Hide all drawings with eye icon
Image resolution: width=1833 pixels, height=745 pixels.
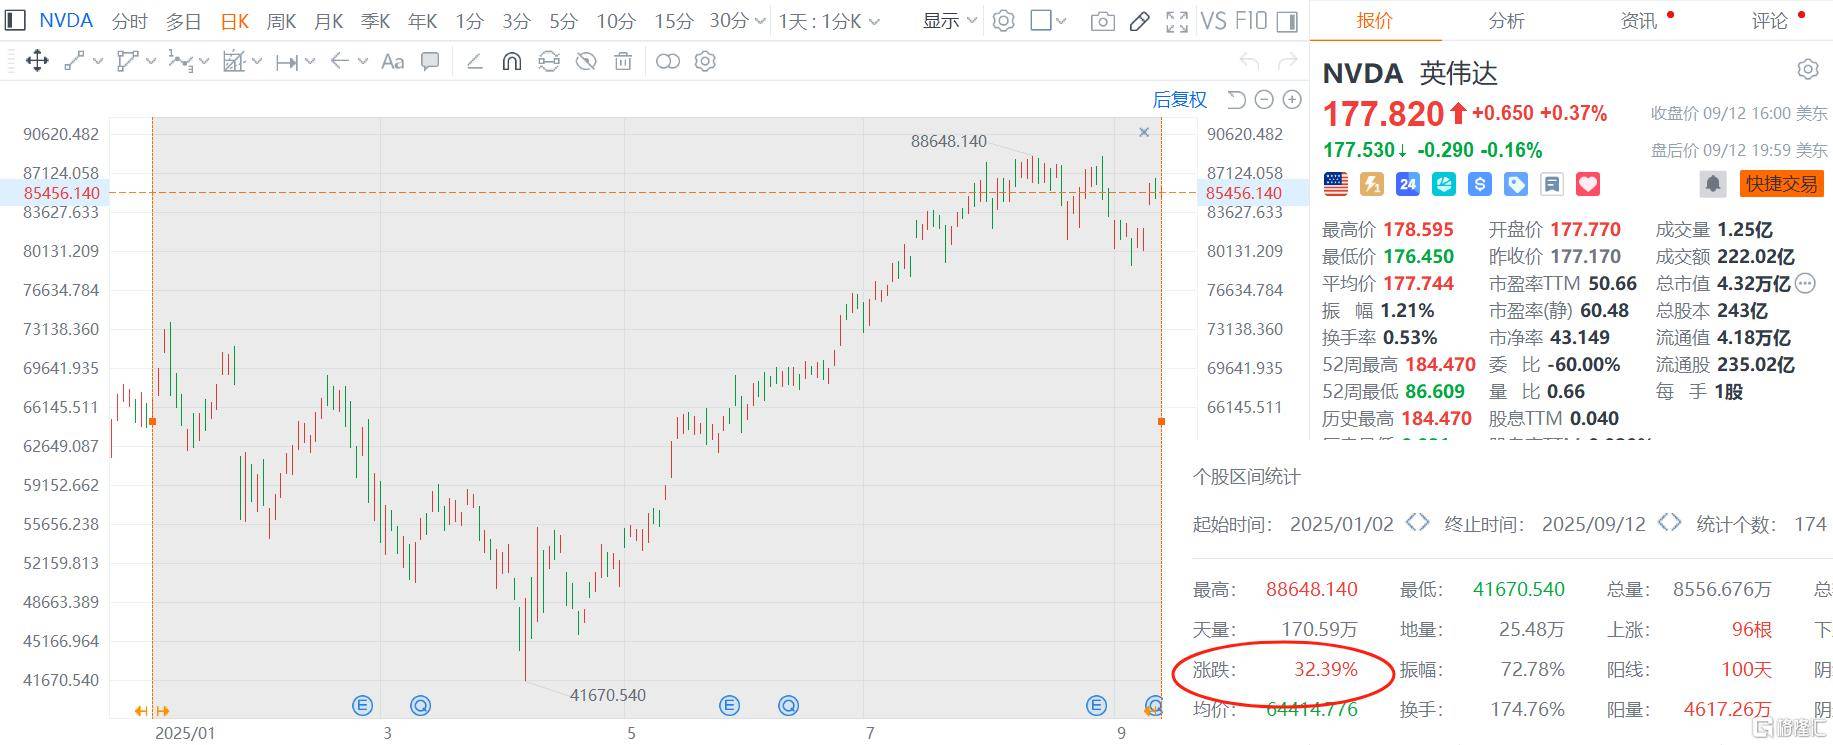click(586, 62)
